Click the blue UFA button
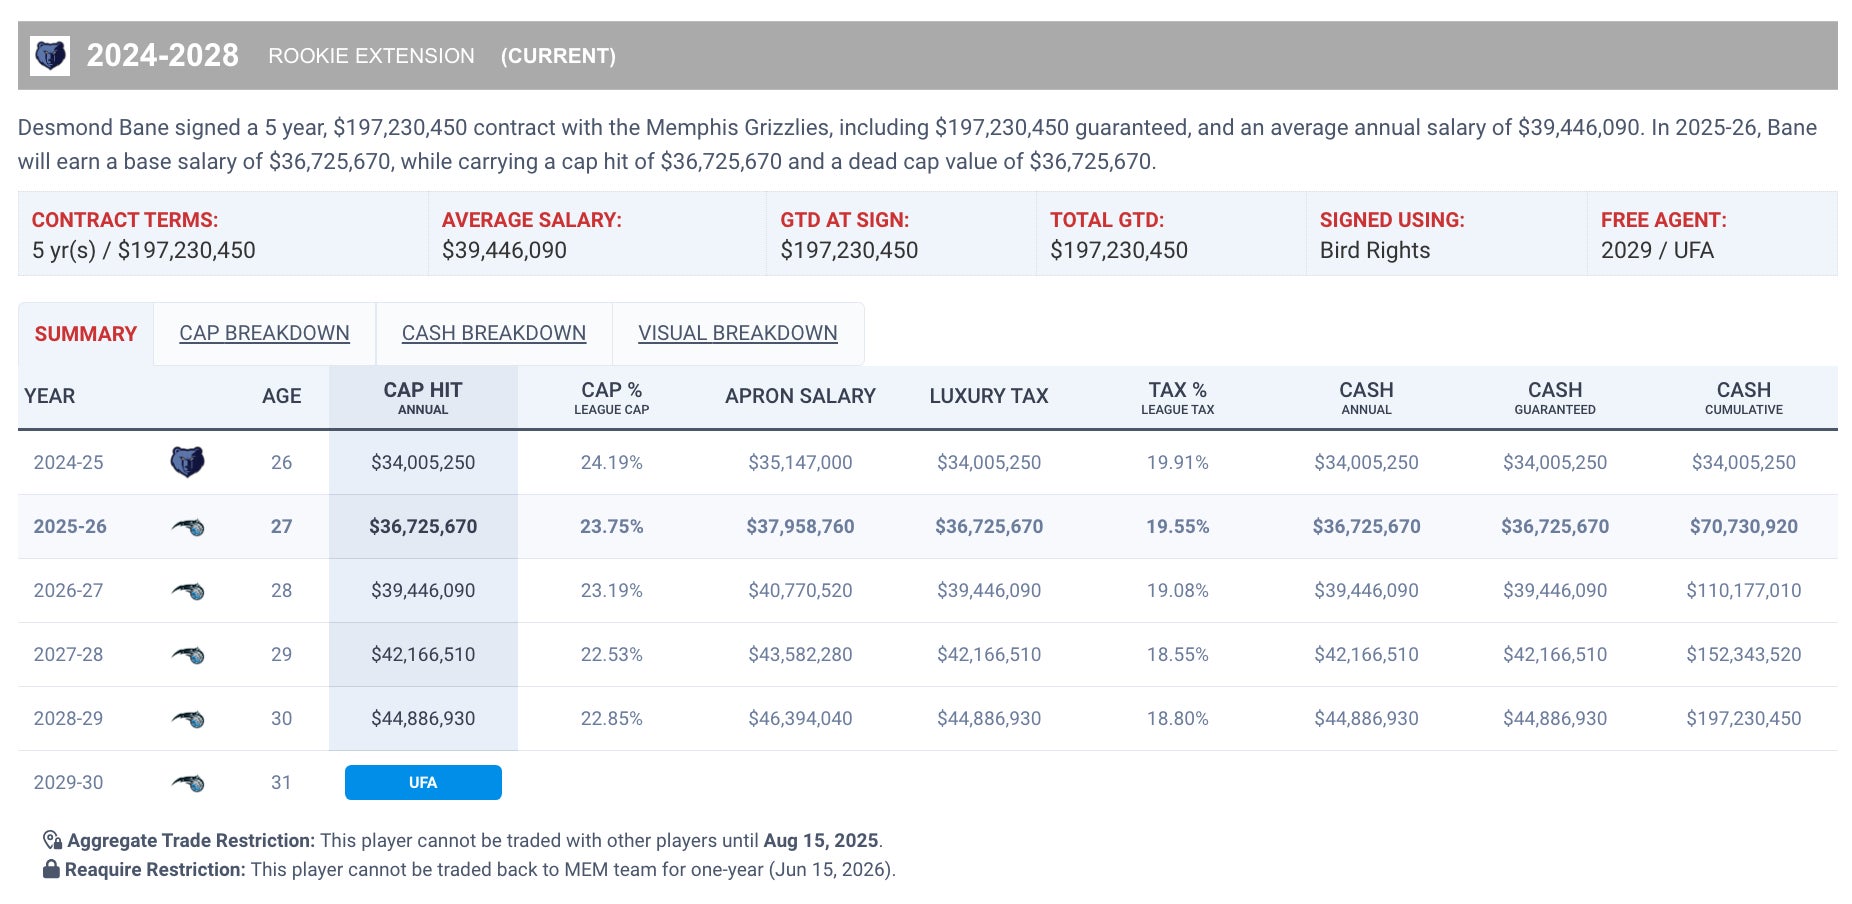Viewport: 1852px width, 904px height. [423, 783]
